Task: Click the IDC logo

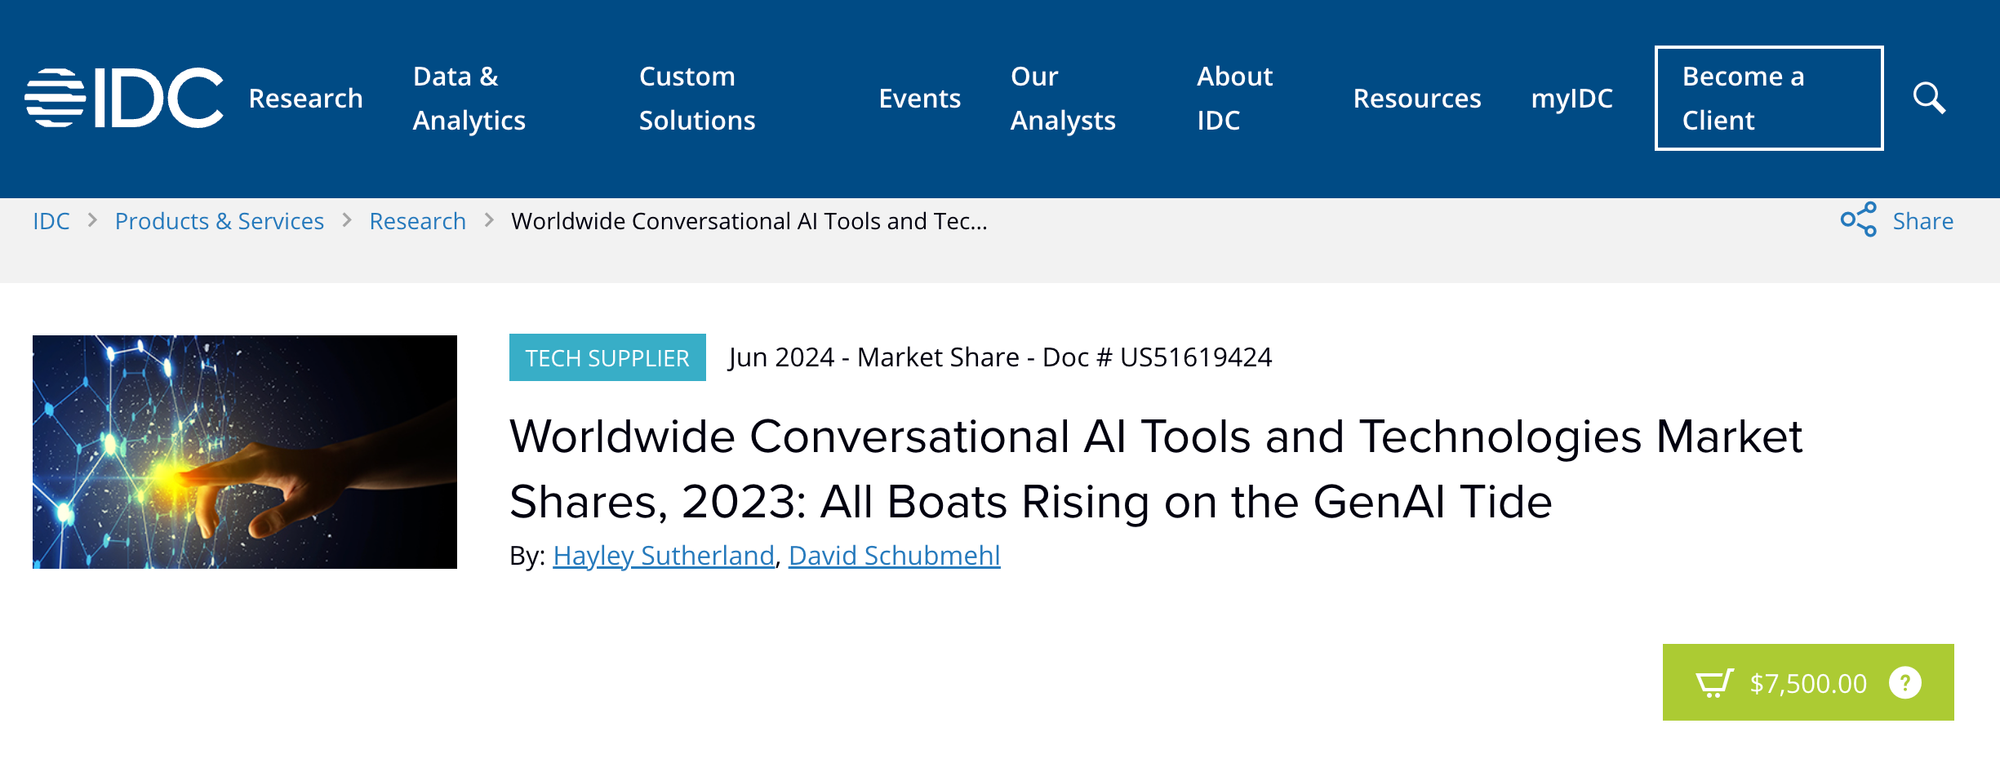Action: [x=124, y=98]
